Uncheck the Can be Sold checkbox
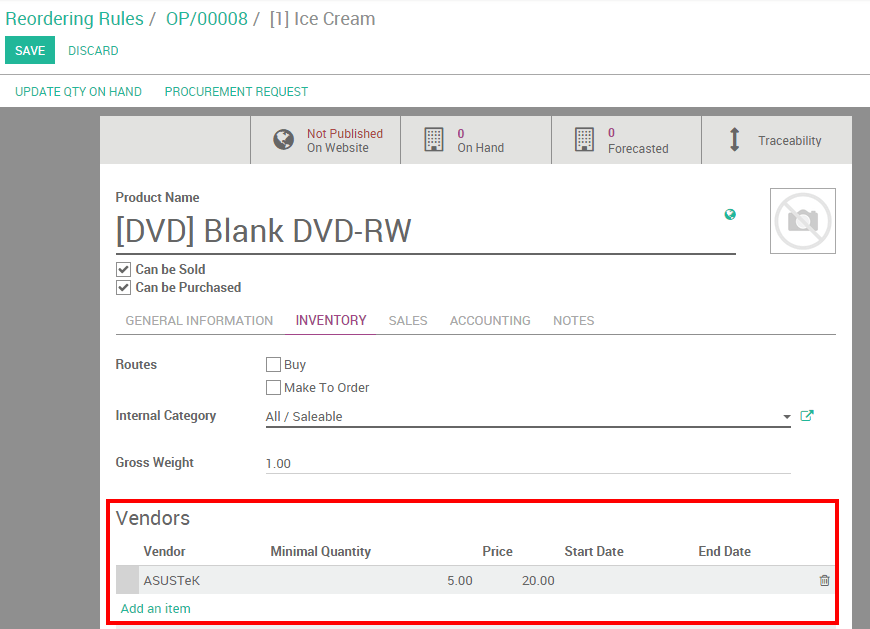This screenshot has width=870, height=629. pyautogui.click(x=123, y=269)
